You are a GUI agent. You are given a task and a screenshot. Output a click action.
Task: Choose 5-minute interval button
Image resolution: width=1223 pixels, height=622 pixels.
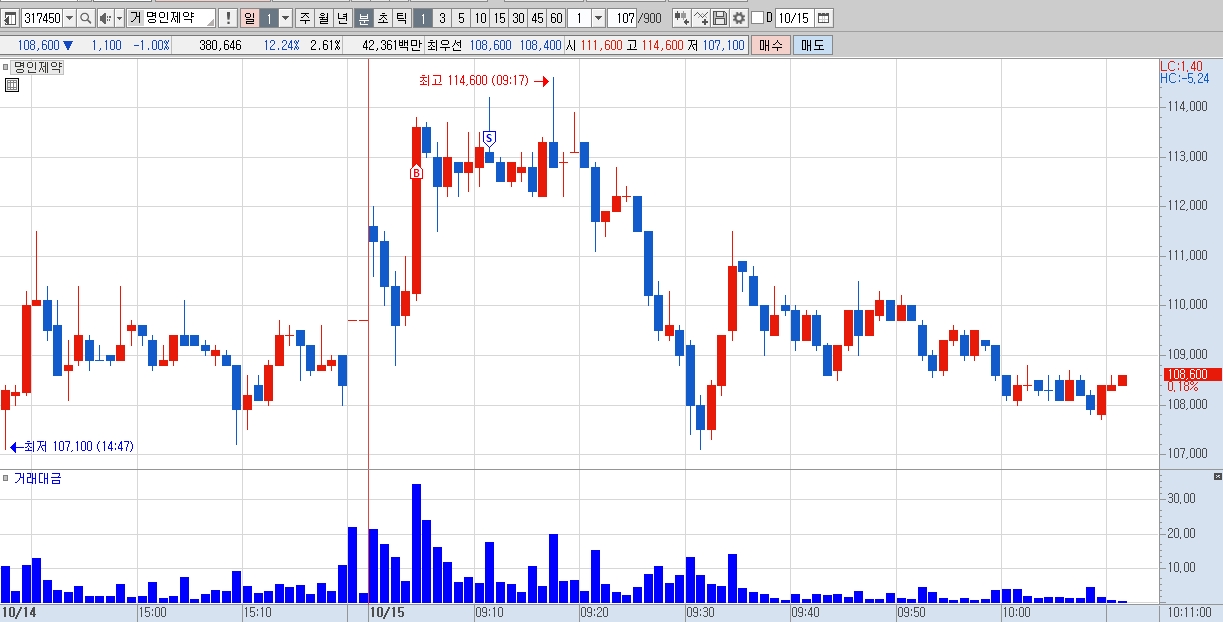(460, 18)
